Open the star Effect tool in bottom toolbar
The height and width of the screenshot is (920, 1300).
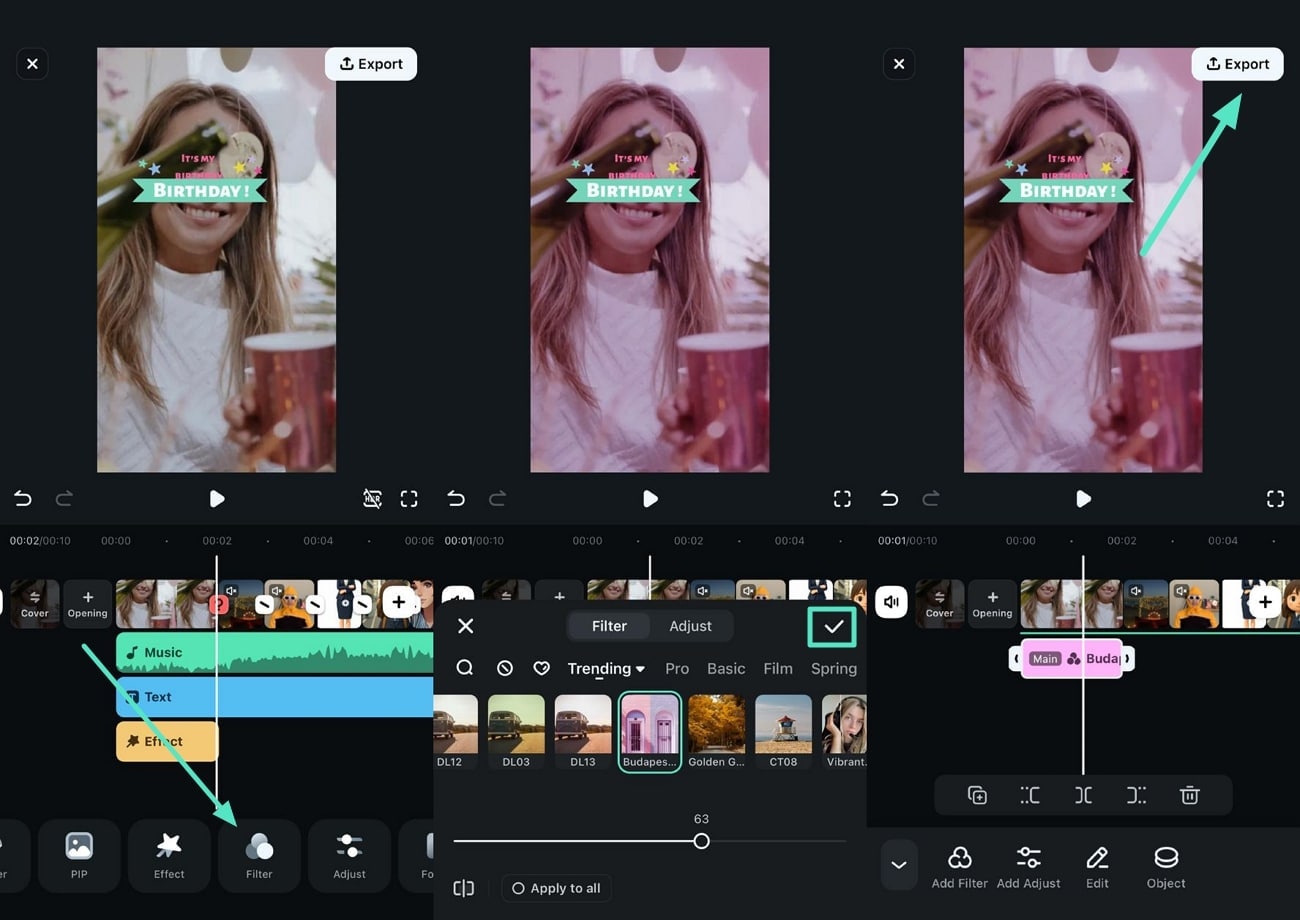[169, 855]
